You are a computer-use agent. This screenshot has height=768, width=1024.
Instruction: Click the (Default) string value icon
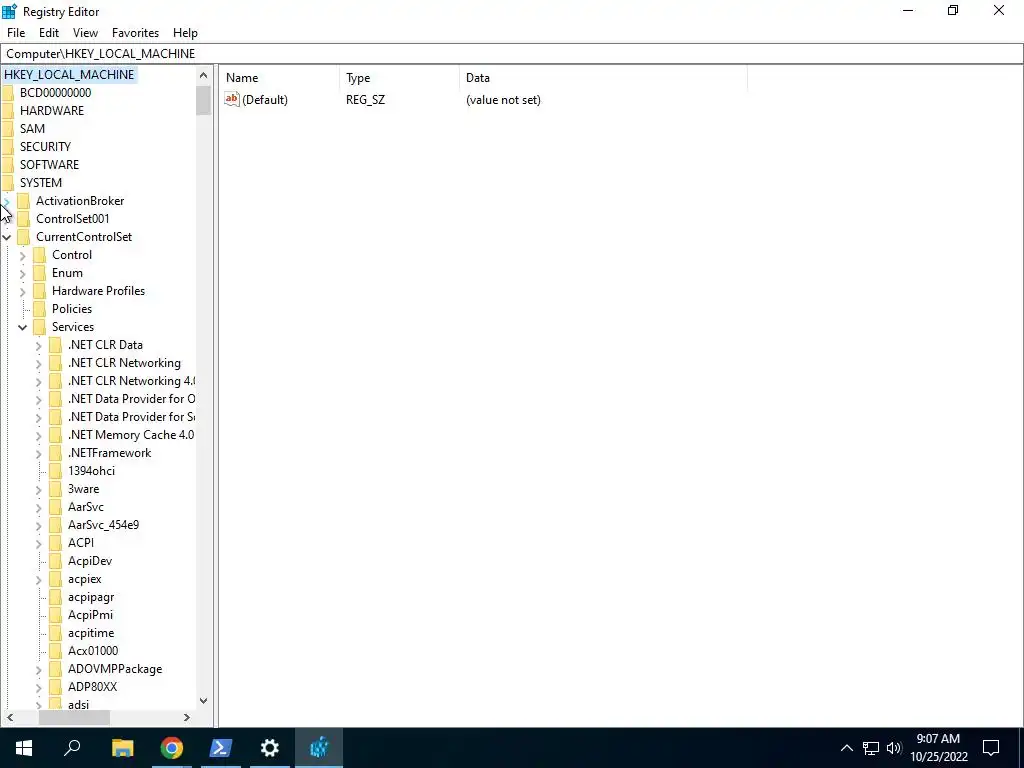click(232, 99)
